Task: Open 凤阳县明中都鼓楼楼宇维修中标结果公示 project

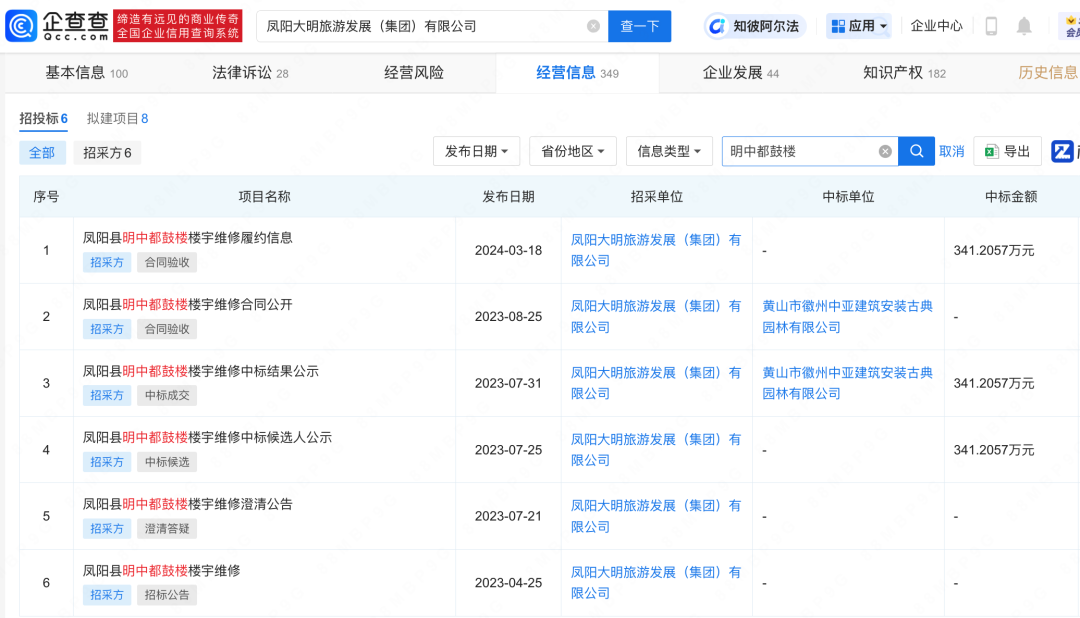Action: point(200,371)
